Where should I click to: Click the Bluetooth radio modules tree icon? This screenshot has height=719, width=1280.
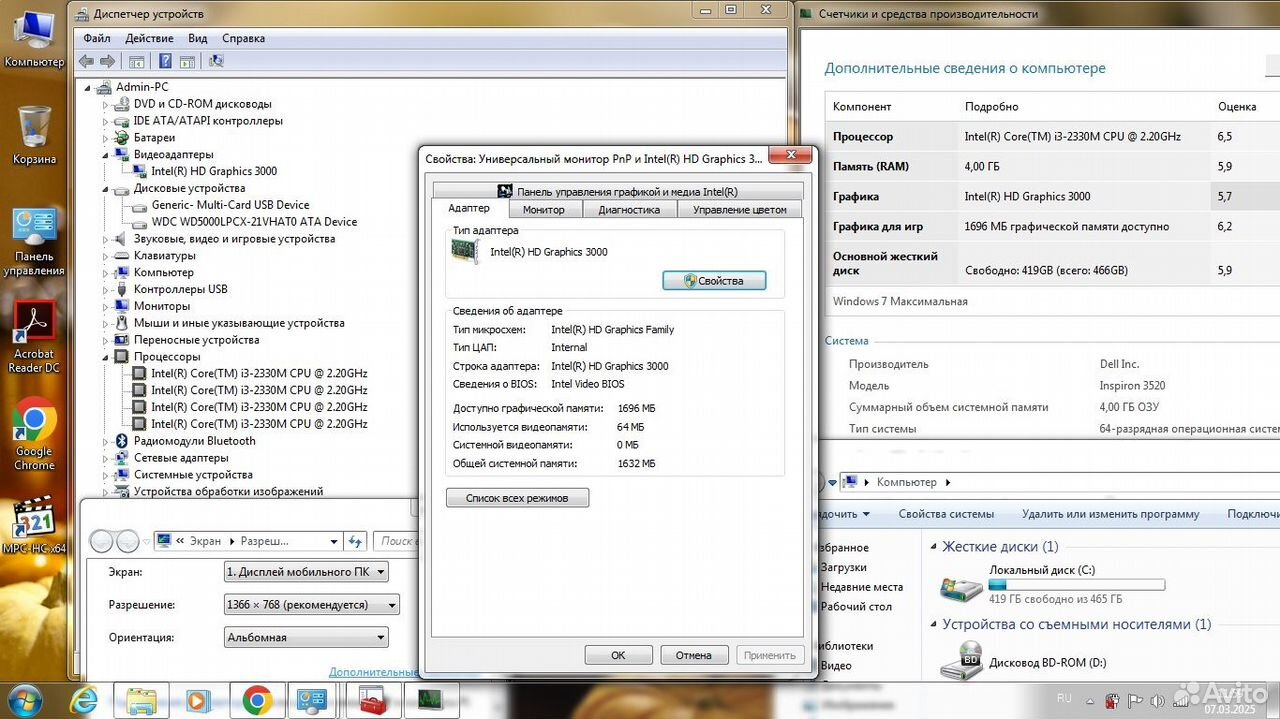[124, 441]
